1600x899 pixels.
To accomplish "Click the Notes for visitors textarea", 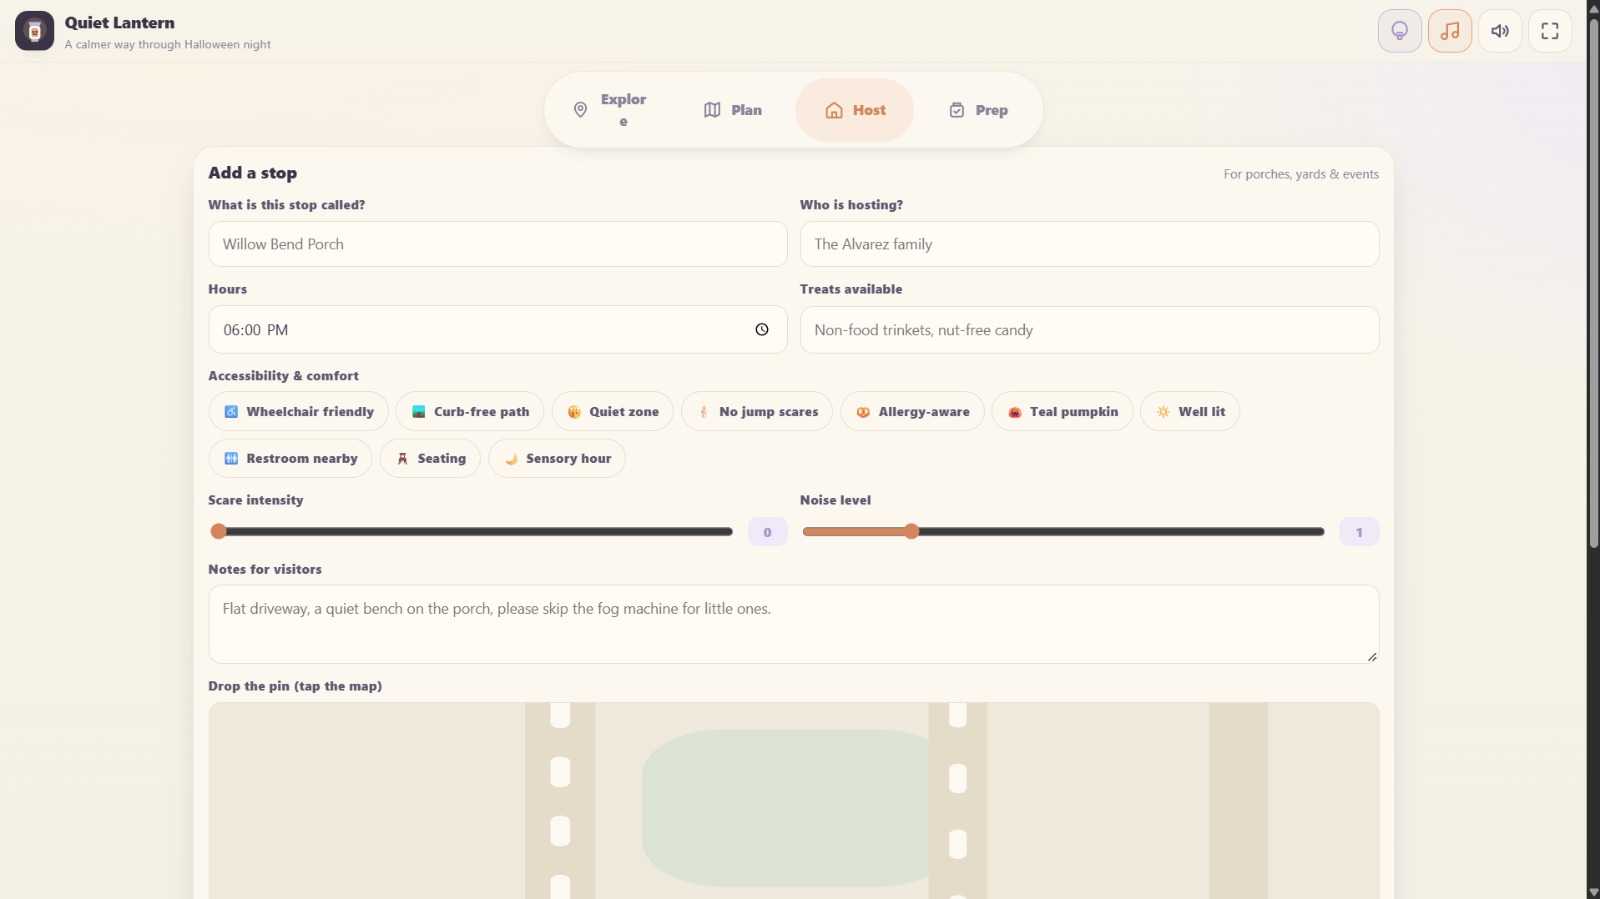I will pos(794,625).
